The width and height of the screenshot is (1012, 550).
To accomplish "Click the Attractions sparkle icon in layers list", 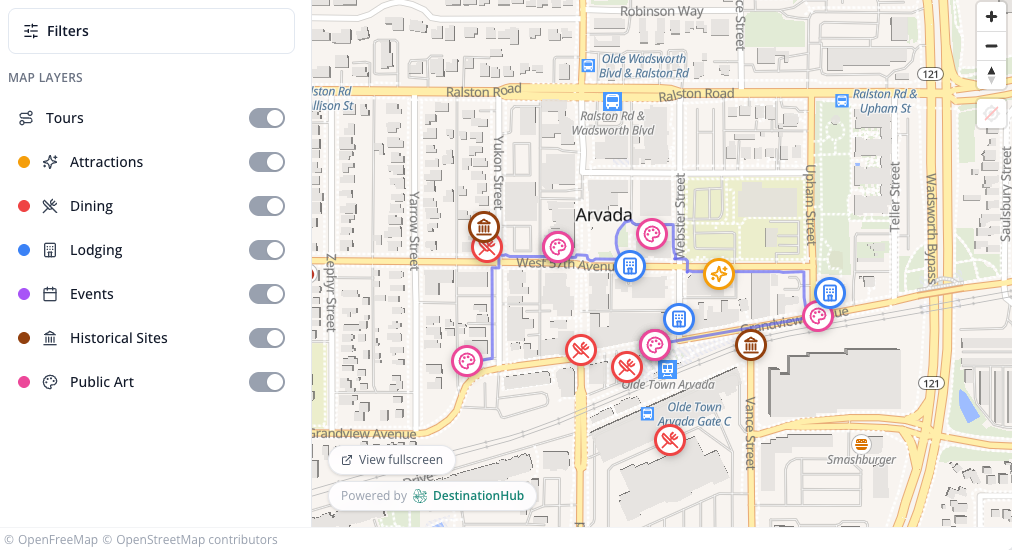I will click(50, 162).
